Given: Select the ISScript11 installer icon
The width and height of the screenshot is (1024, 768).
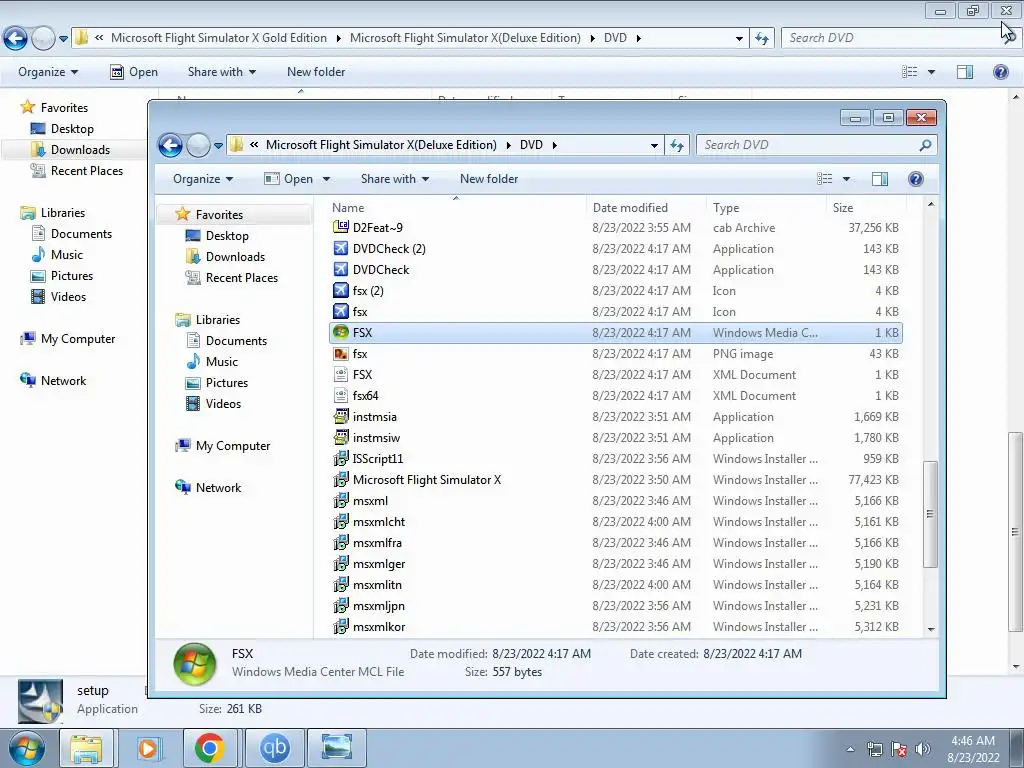Looking at the screenshot, I should click(340, 458).
